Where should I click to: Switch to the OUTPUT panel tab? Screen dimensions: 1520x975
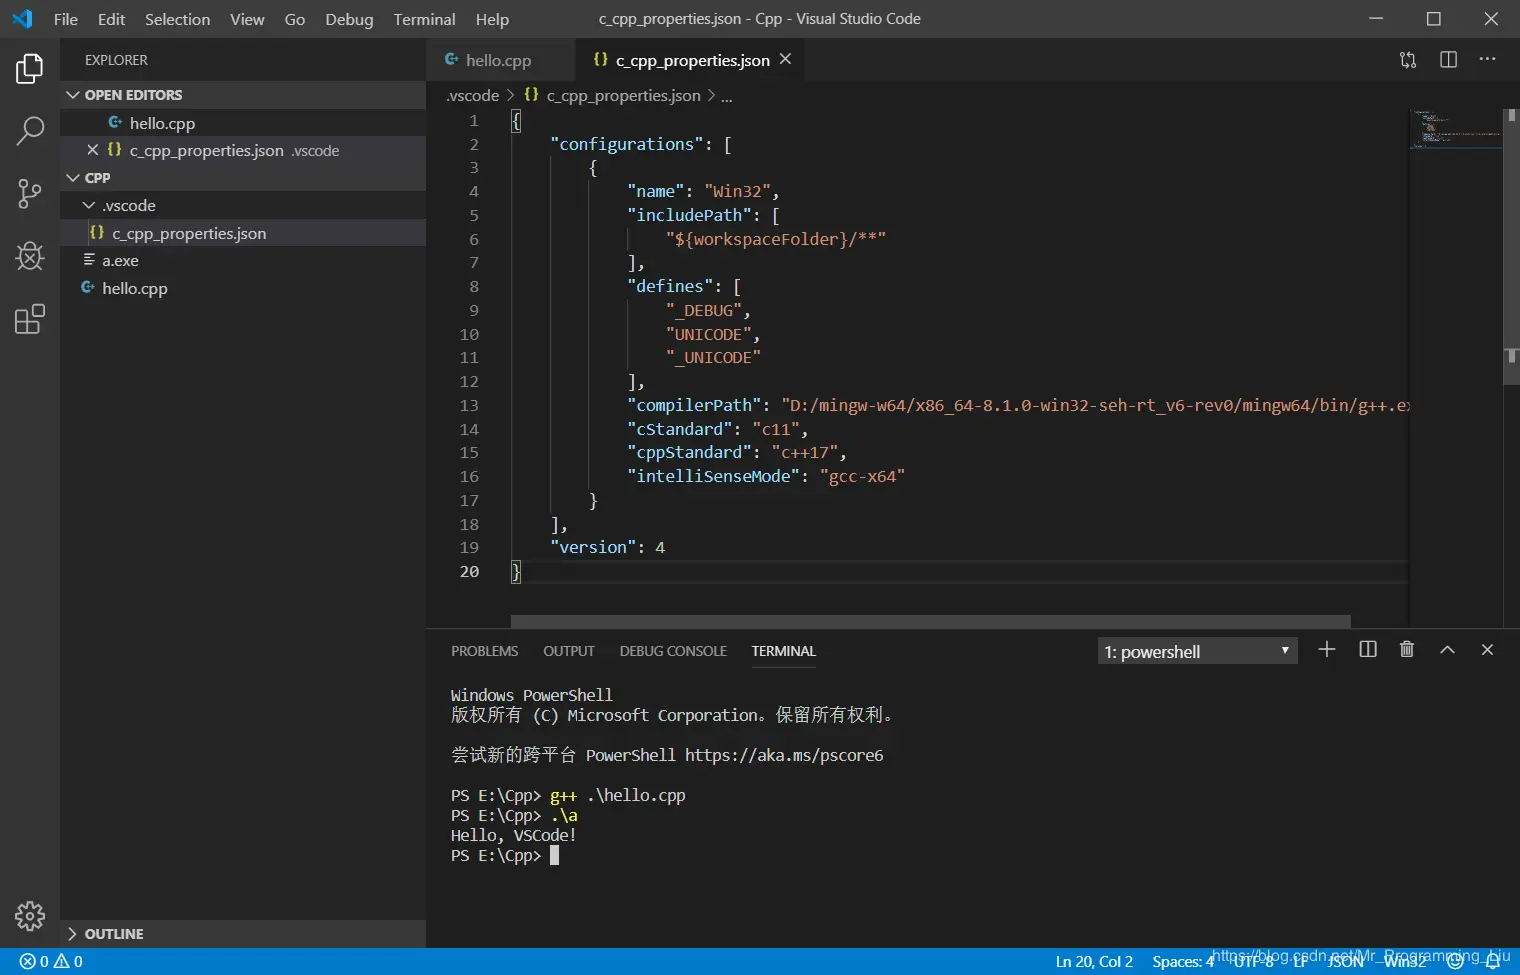pos(569,651)
